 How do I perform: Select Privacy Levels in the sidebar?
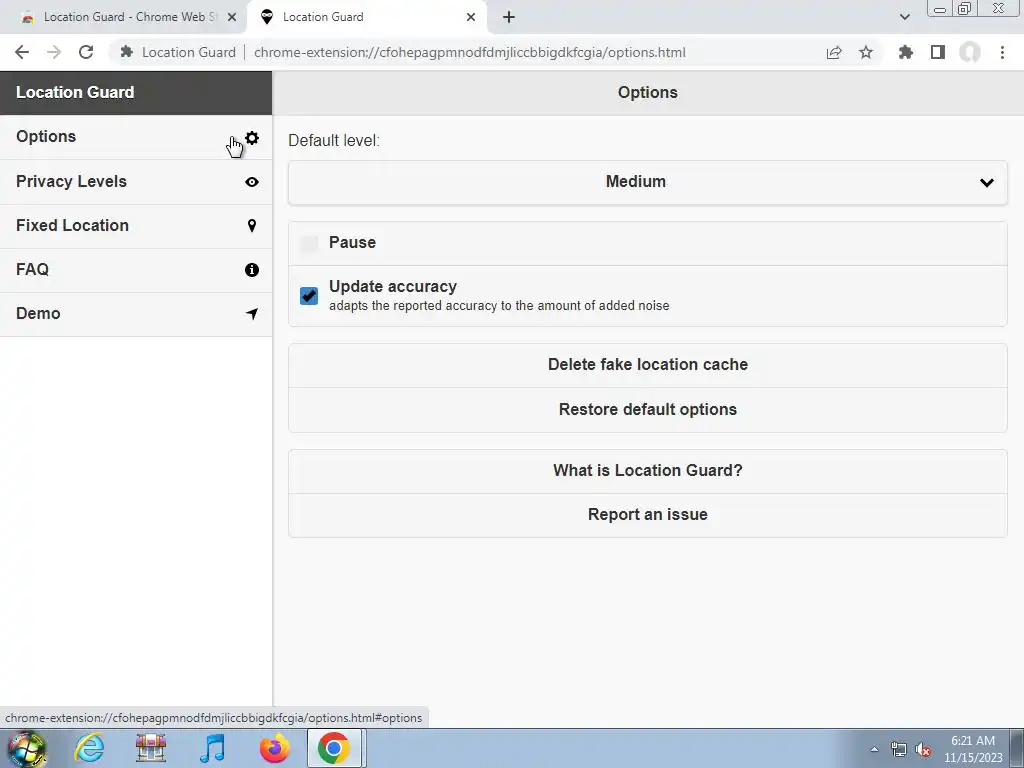pos(136,182)
